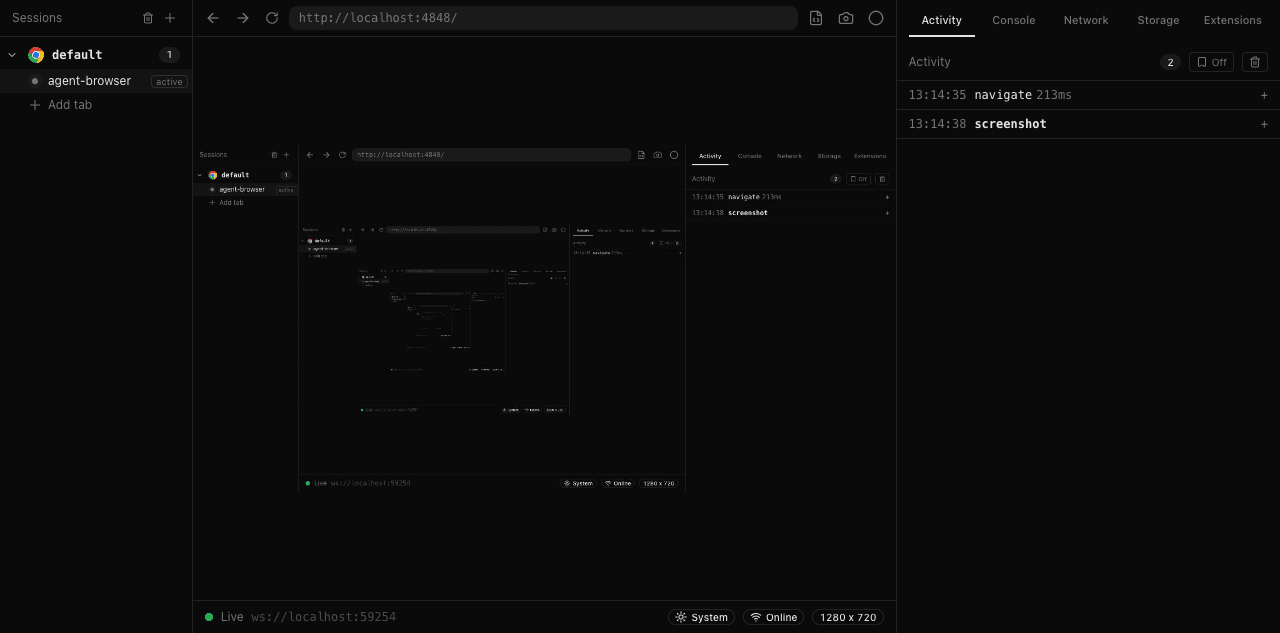Switch to the Console tab

[x=1013, y=20]
